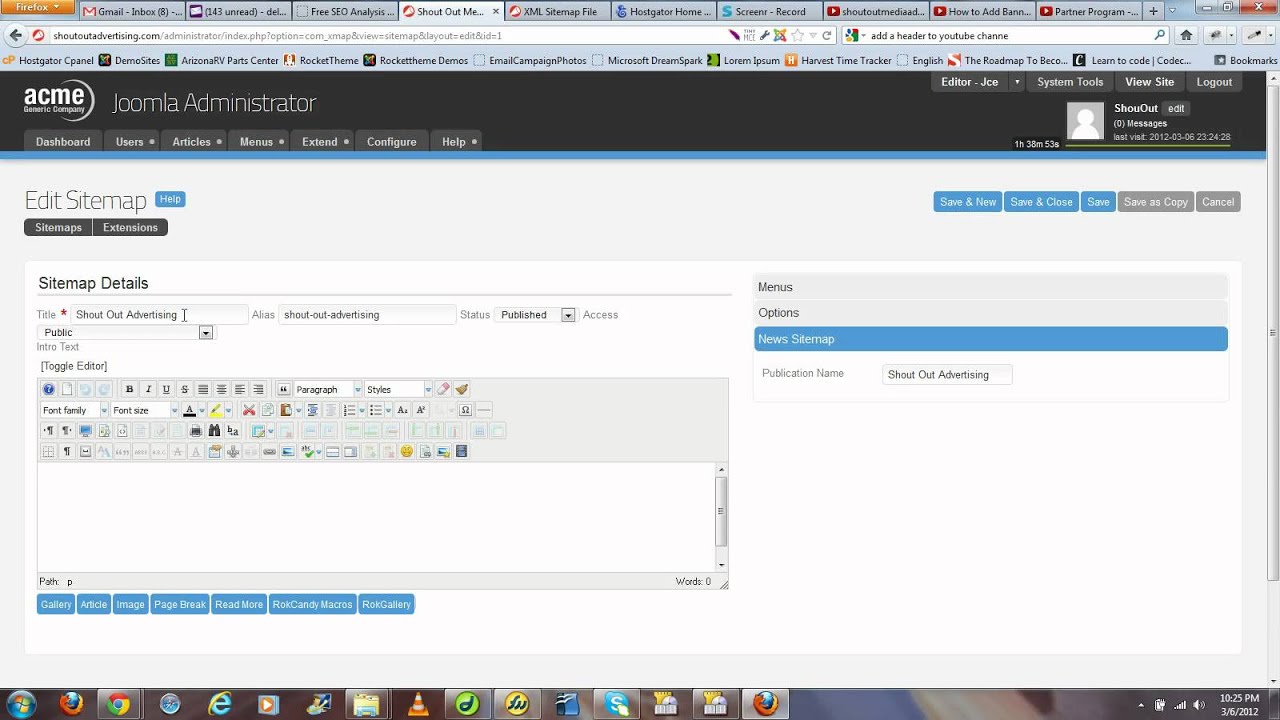Image resolution: width=1280 pixels, height=720 pixels.
Task: Open the Styles dropdown
Action: click(399, 389)
